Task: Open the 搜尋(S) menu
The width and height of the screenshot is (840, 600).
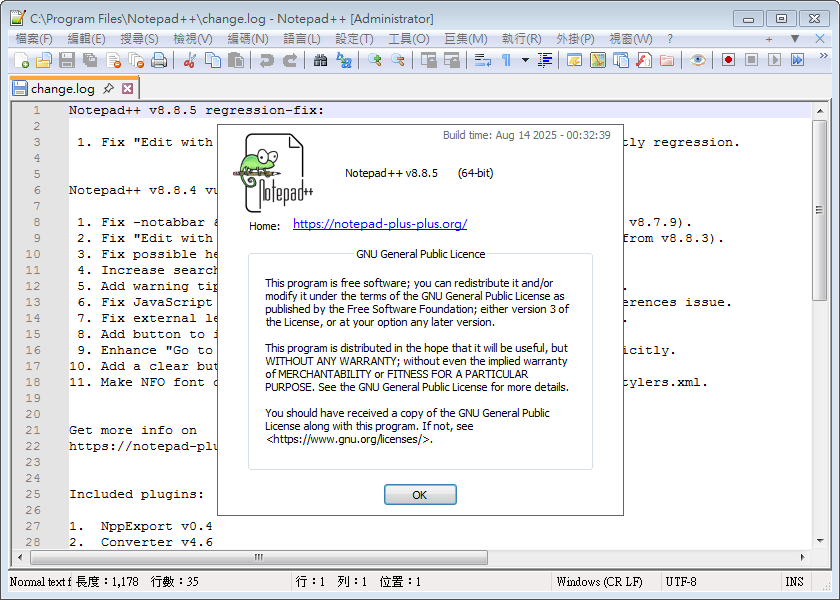Action: (x=139, y=39)
